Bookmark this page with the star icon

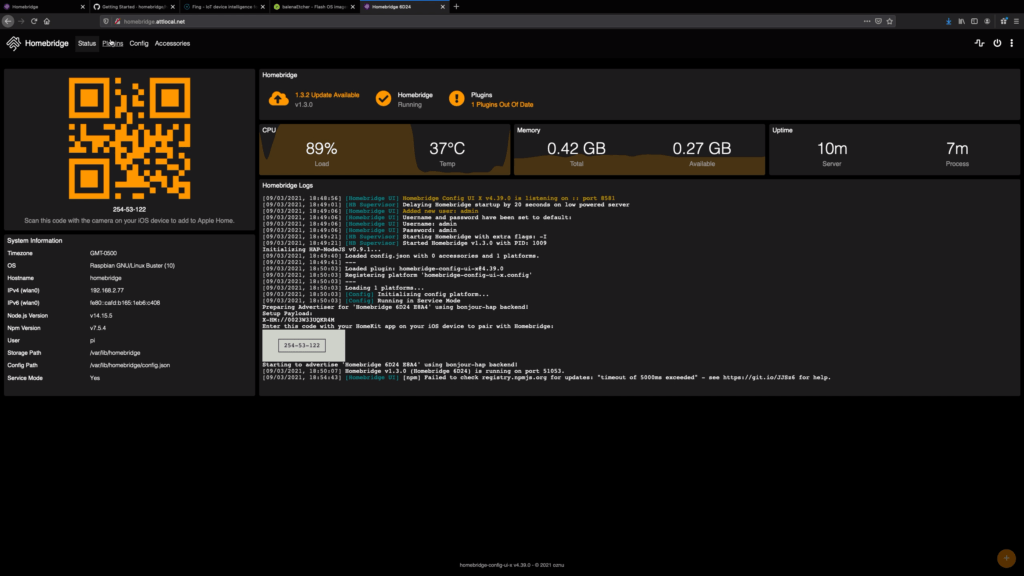(x=889, y=22)
